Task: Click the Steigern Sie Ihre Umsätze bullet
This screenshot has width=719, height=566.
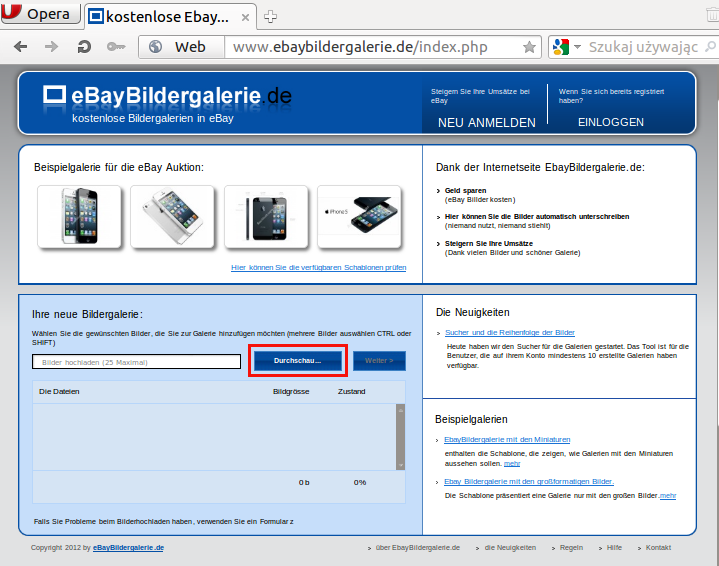Action: point(489,244)
